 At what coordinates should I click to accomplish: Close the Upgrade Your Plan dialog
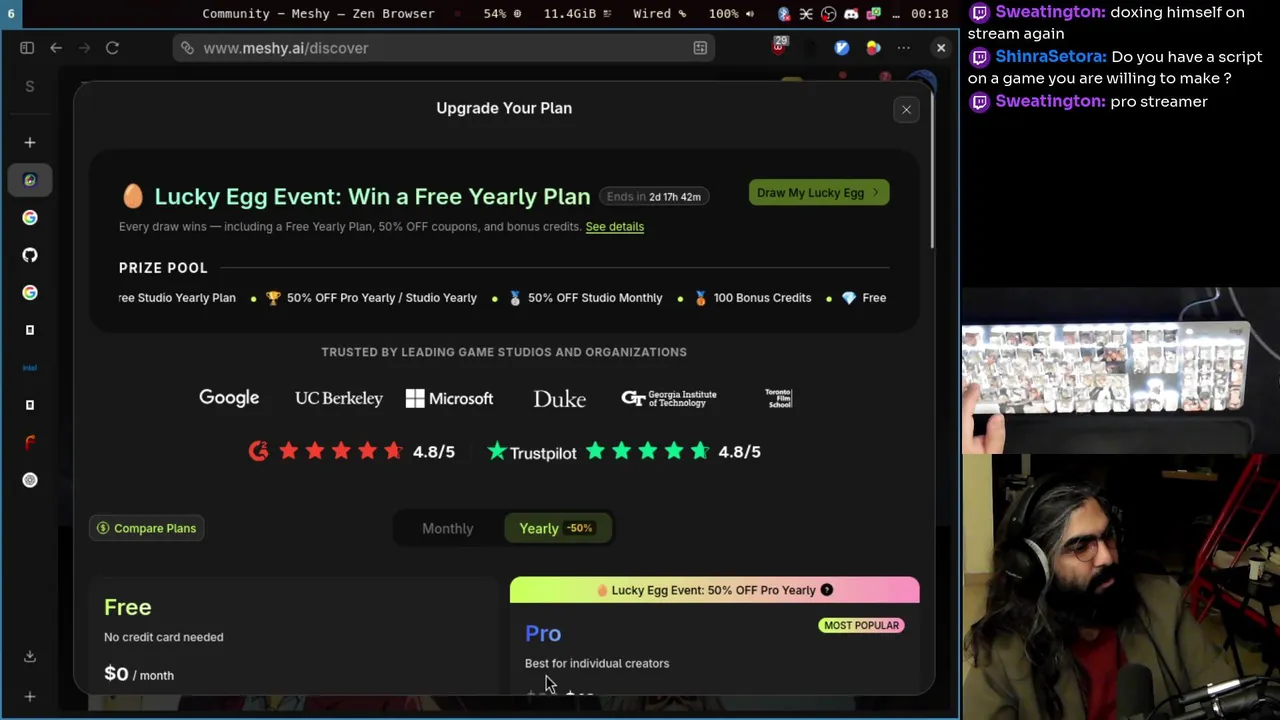pos(906,110)
